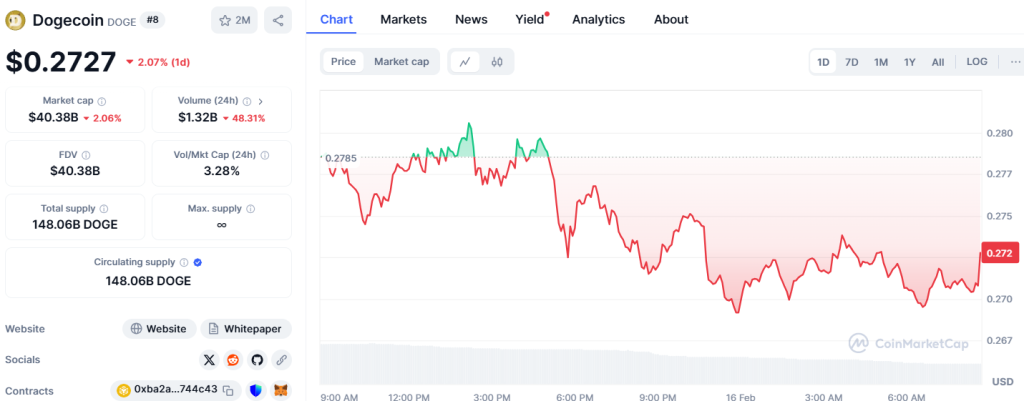Screen dimensions: 1024x401
Task: Toggle LOG scale on the chart
Action: pyautogui.click(x=976, y=62)
